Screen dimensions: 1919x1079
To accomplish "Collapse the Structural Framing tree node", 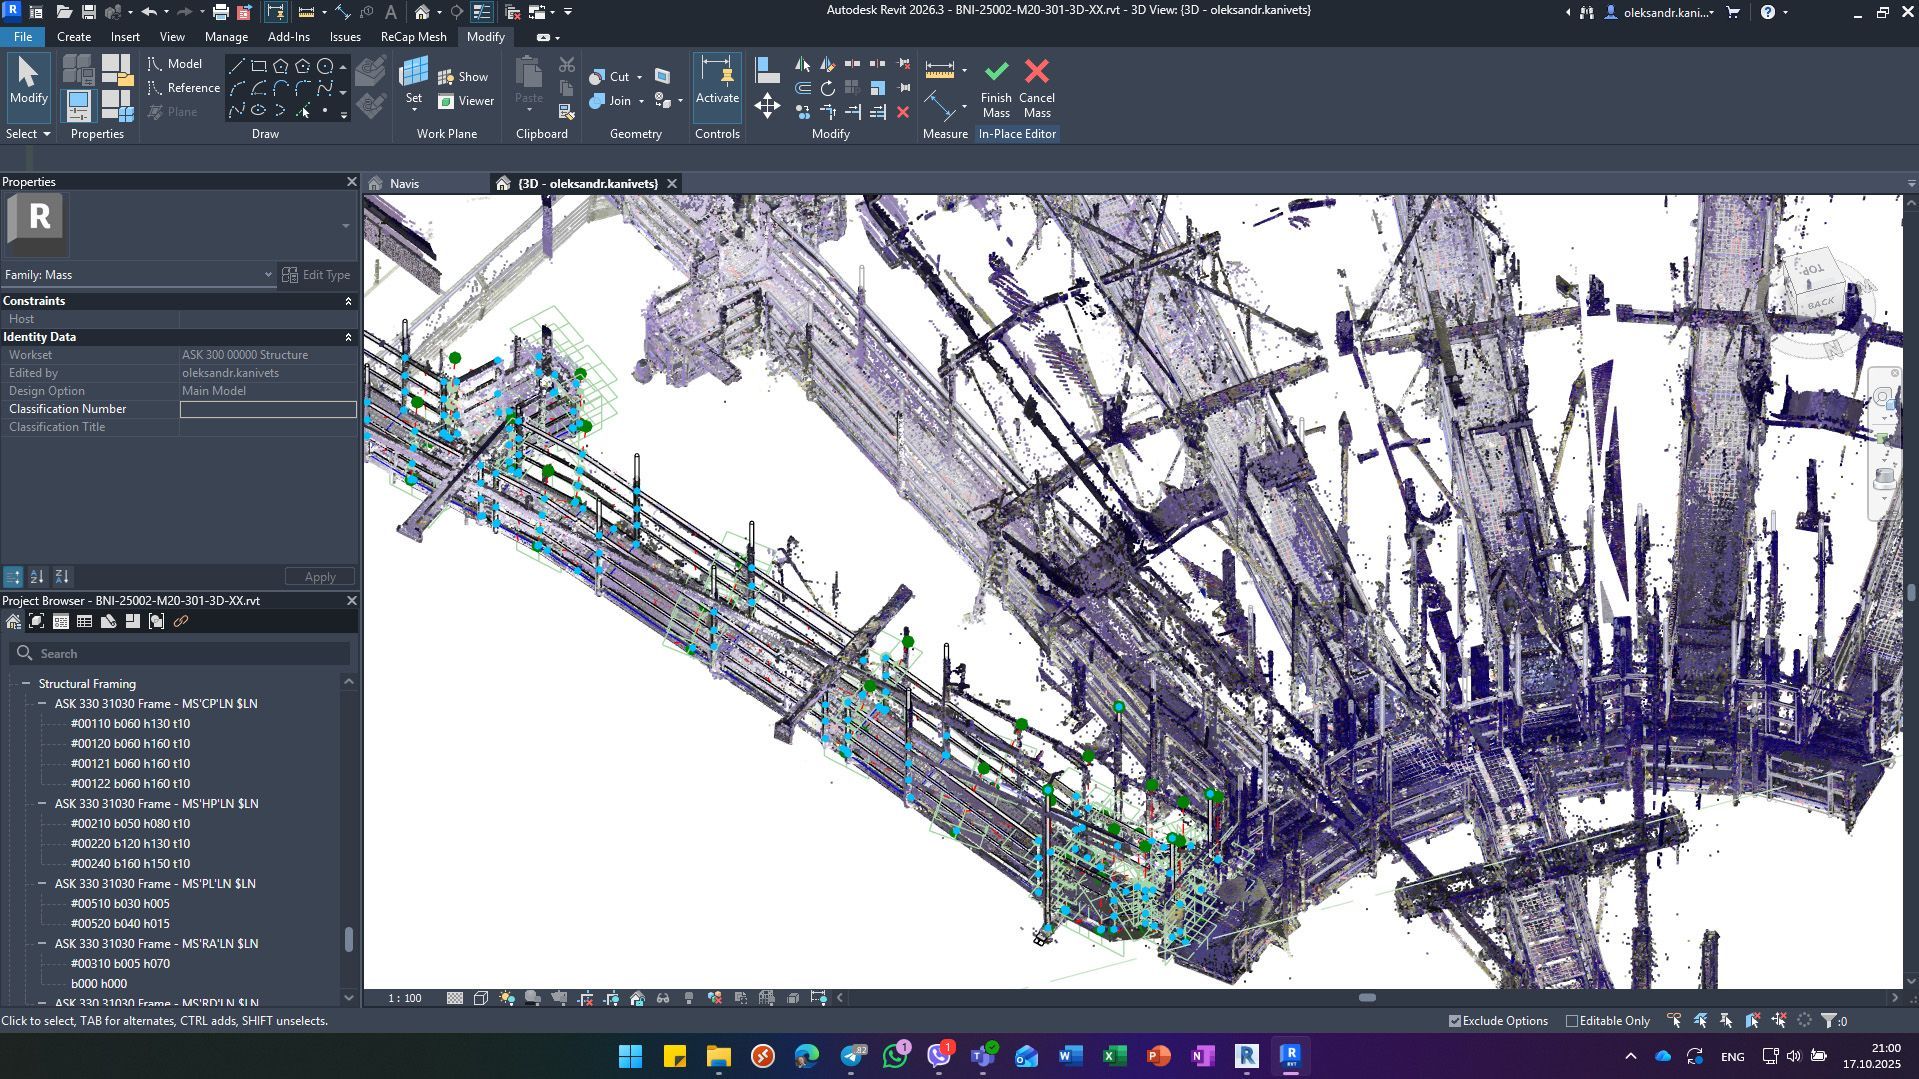I will (x=26, y=684).
